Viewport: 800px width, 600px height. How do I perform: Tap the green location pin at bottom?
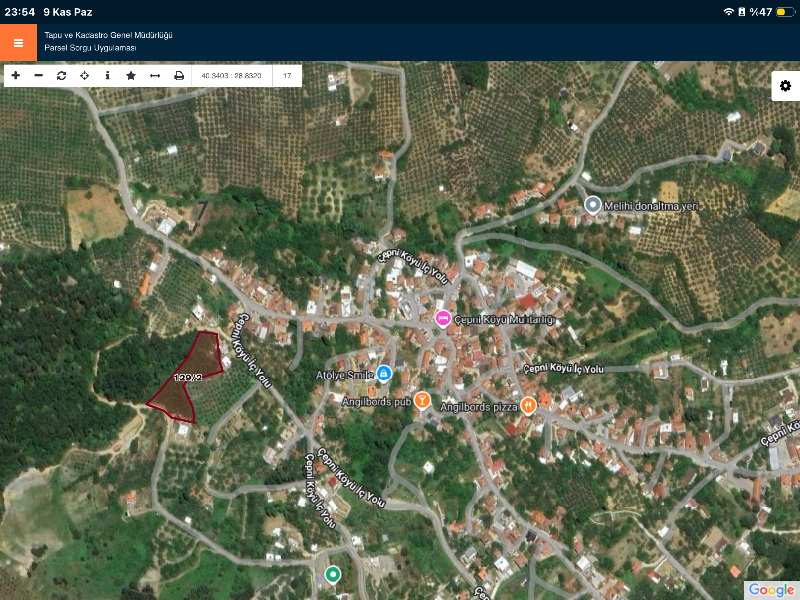[332, 575]
